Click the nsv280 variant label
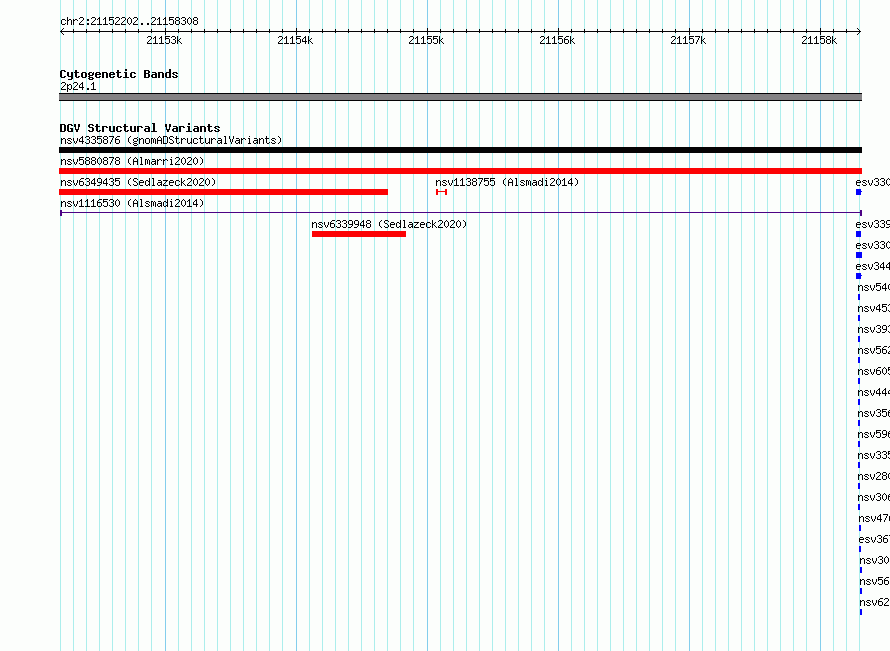 pos(874,476)
